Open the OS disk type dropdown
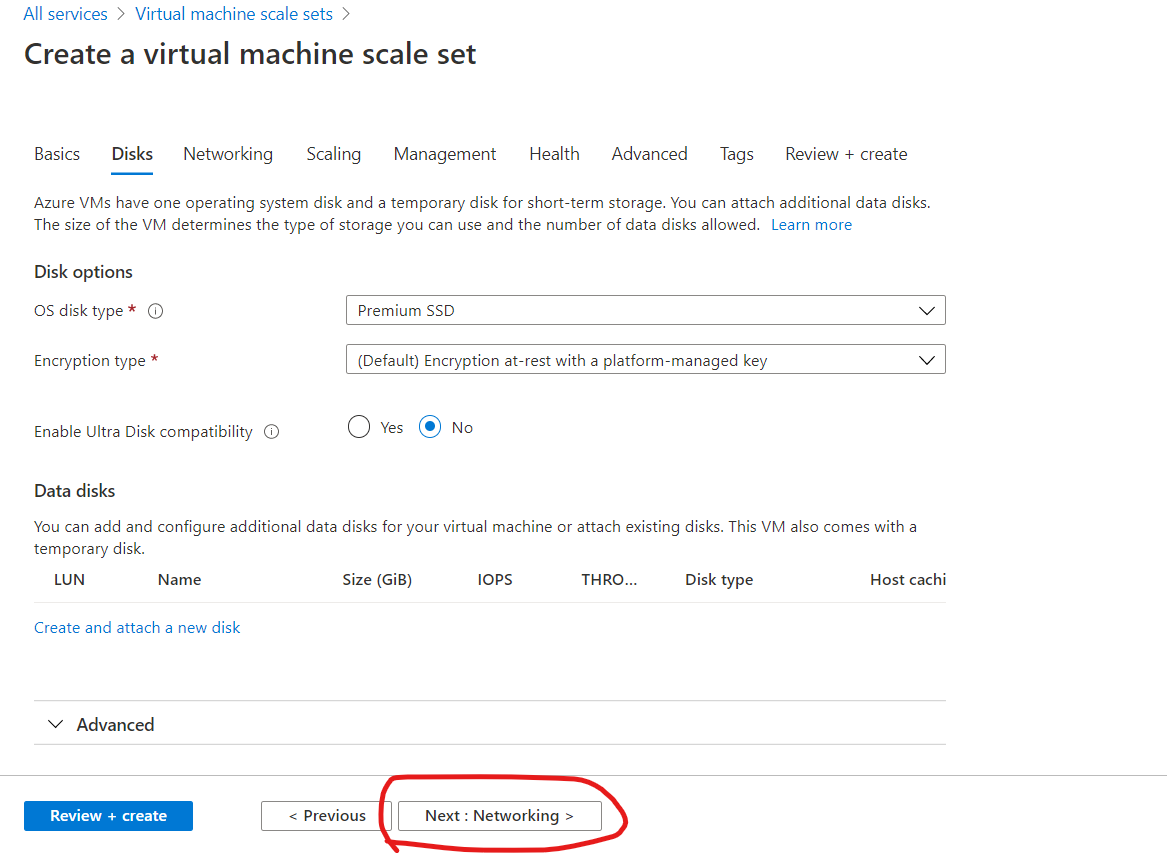Viewport: 1167px width, 854px height. click(x=645, y=310)
